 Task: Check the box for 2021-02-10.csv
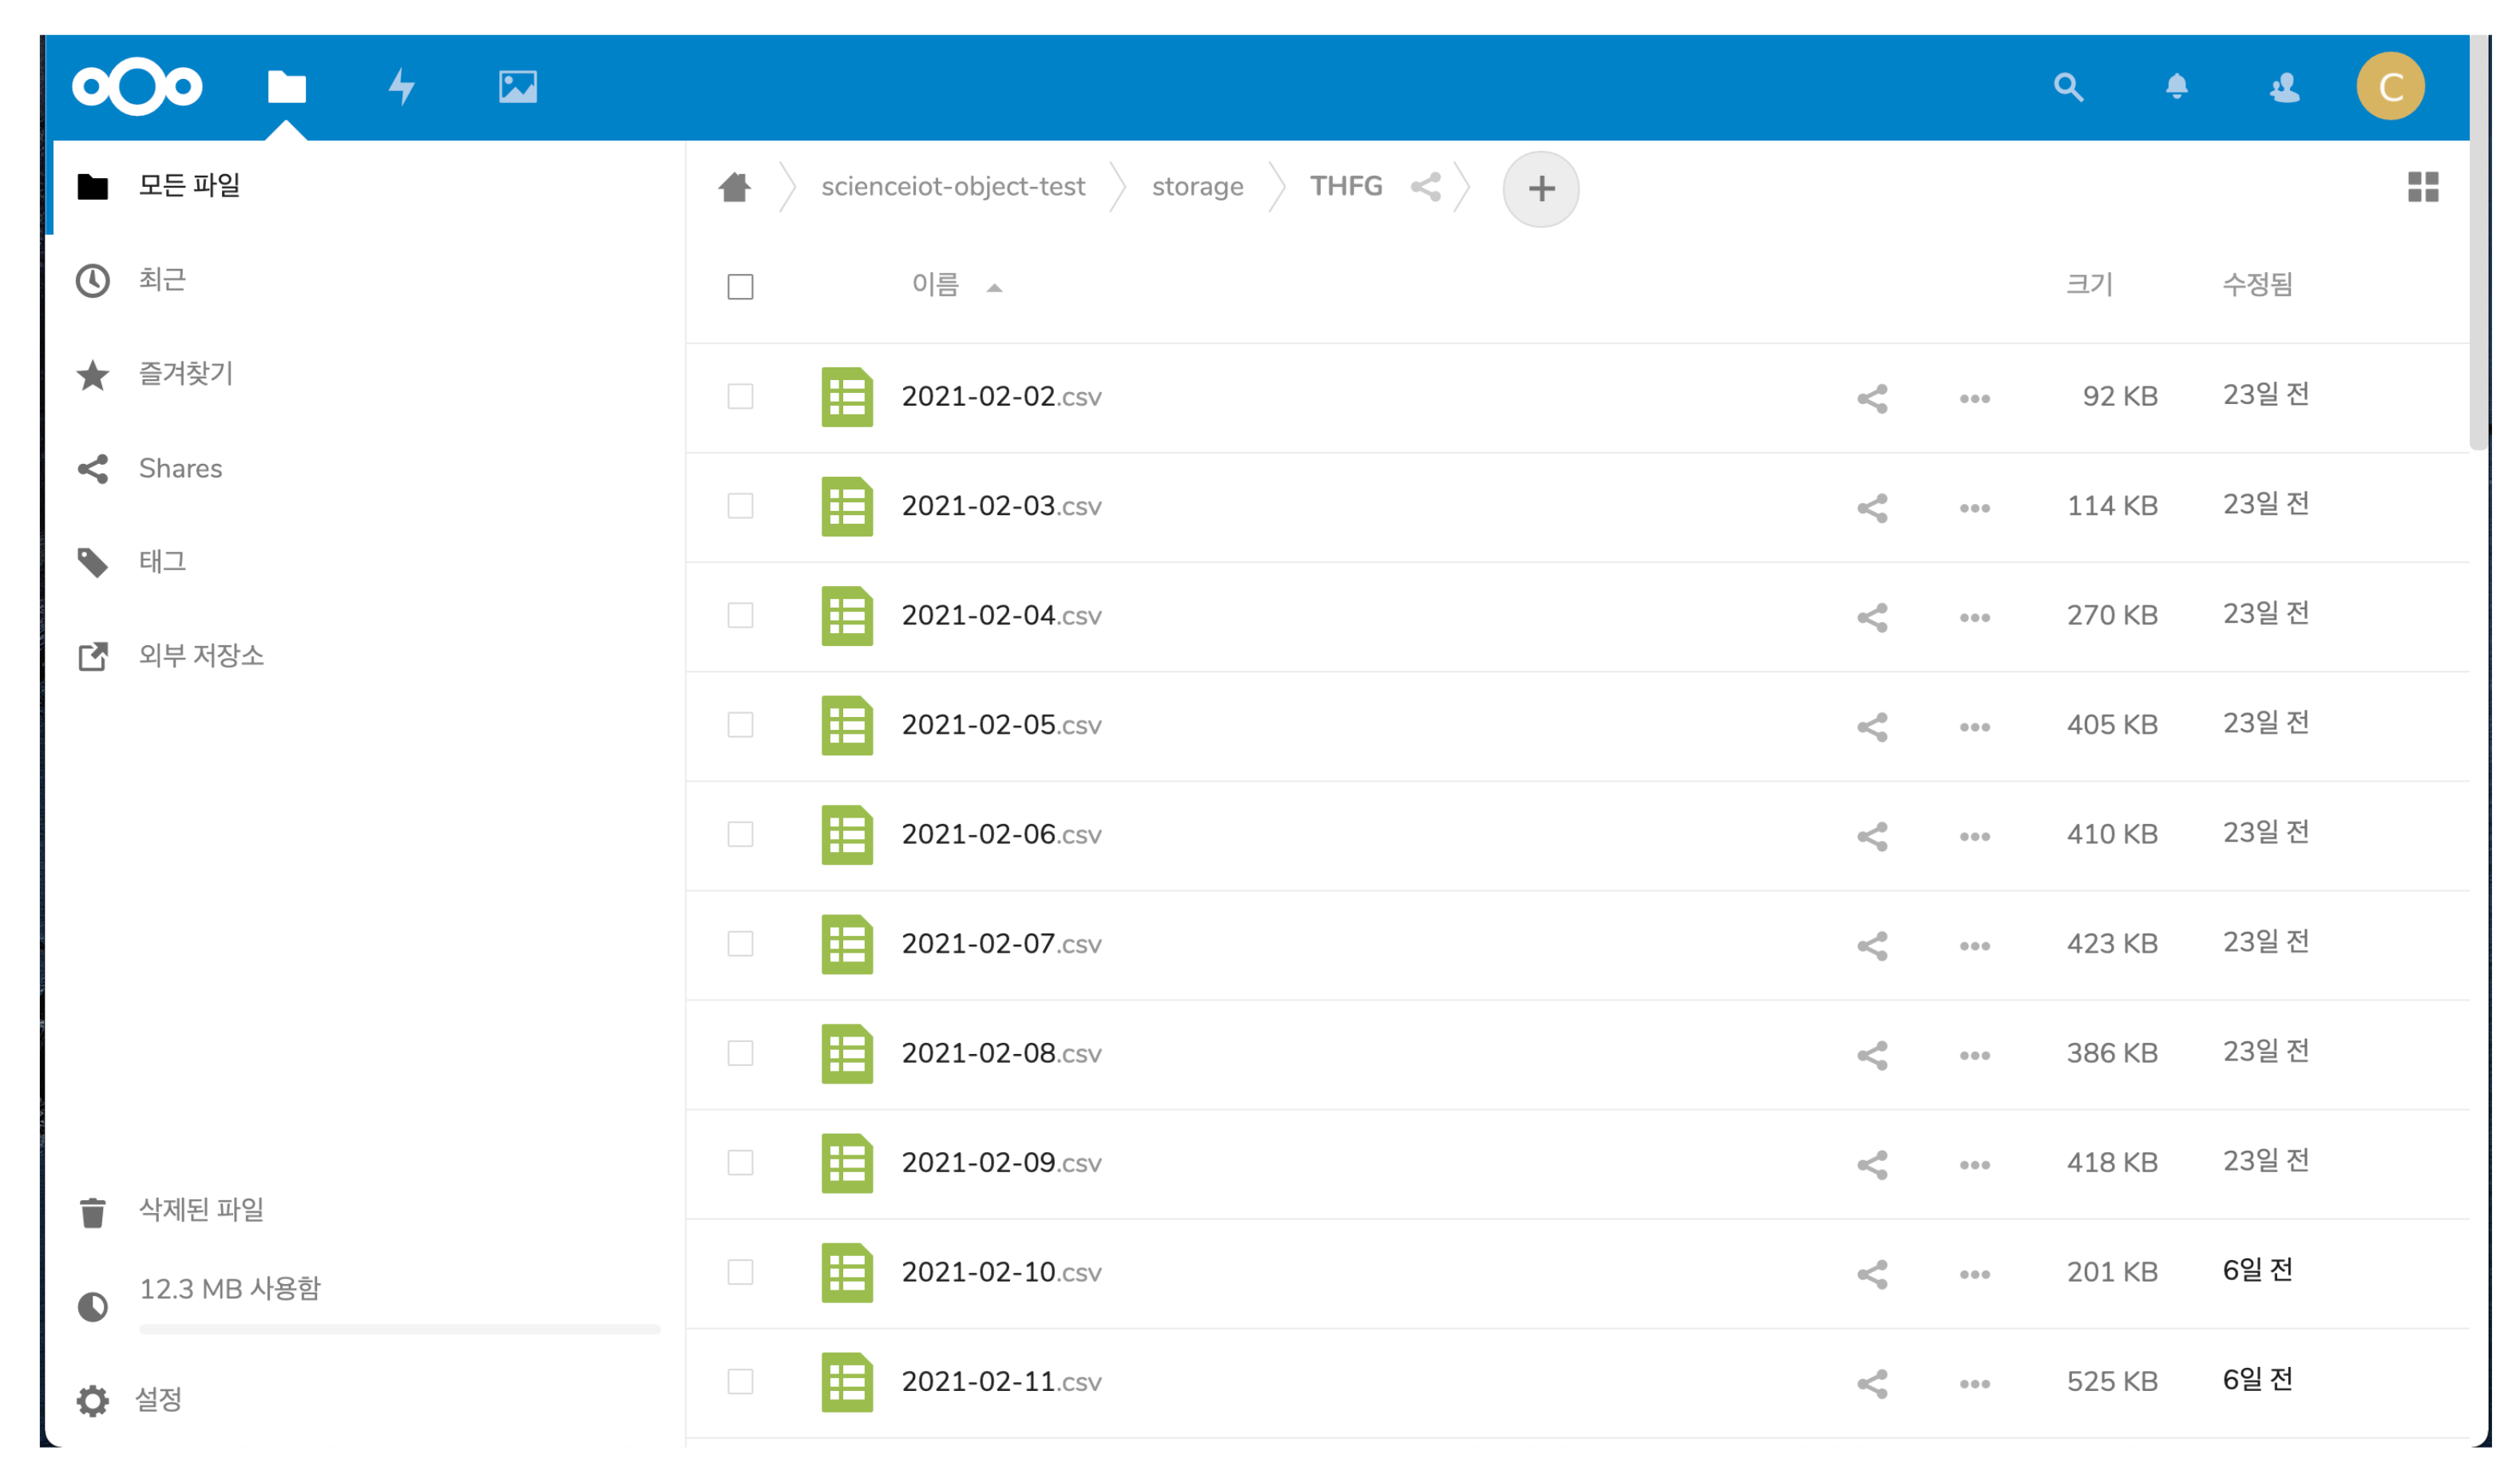[x=740, y=1272]
